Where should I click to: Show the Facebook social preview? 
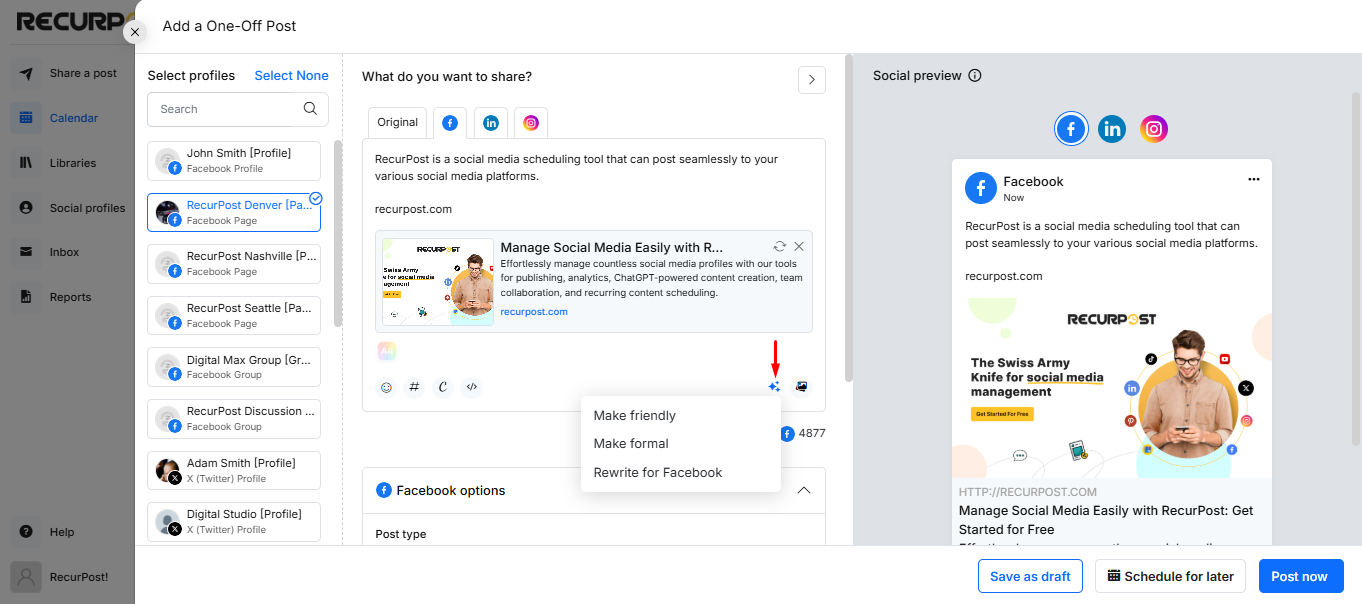point(1071,129)
